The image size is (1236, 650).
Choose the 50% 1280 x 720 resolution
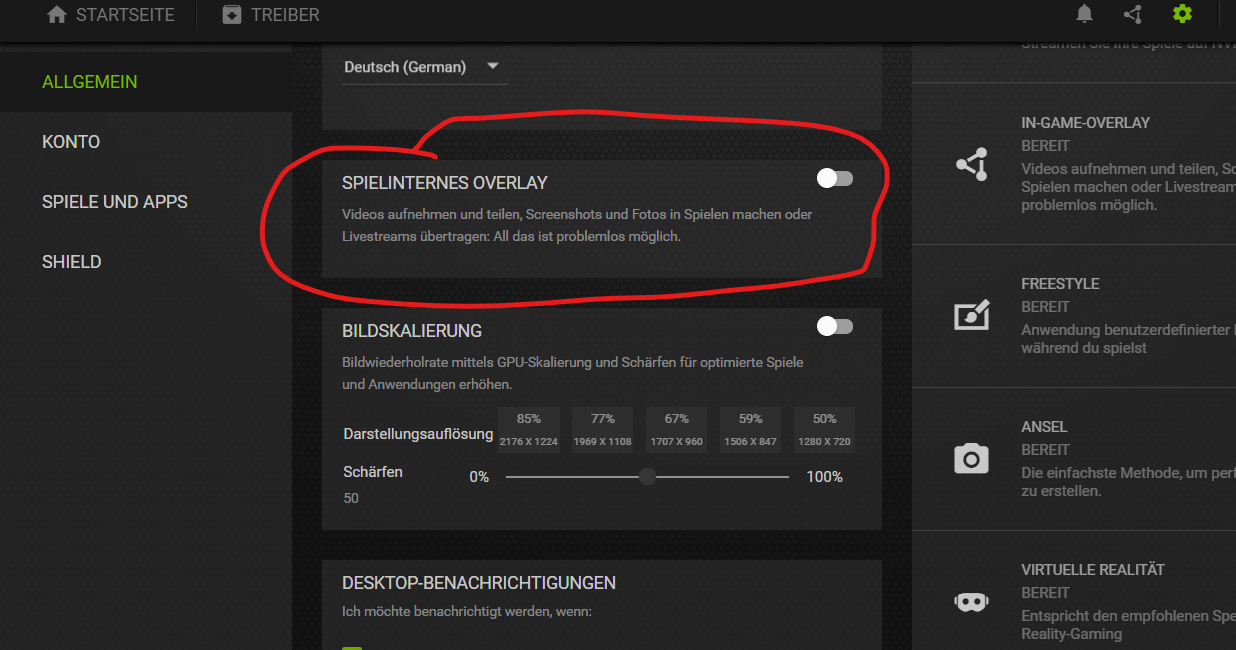click(x=825, y=430)
